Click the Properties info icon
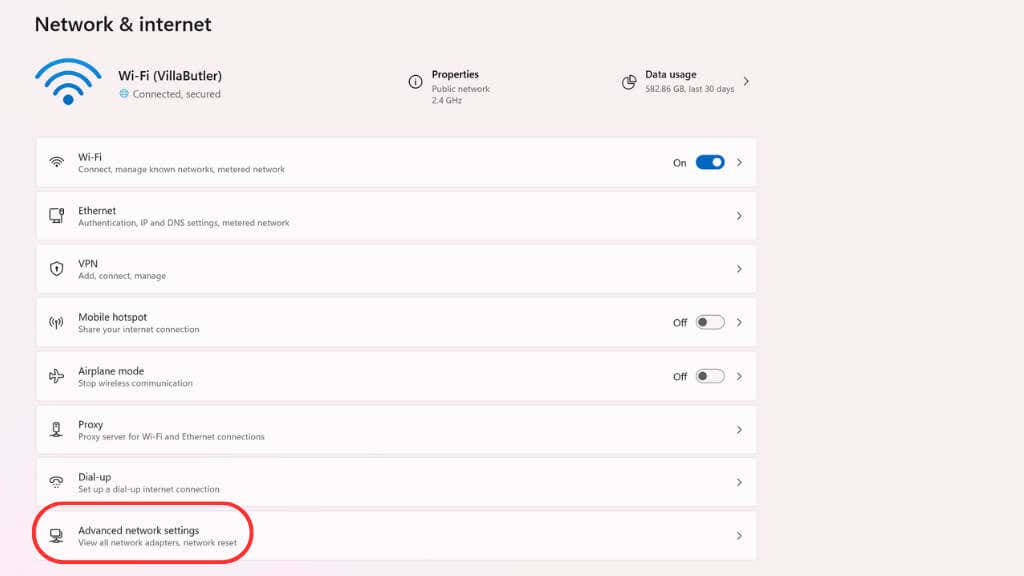1024x576 pixels. coord(415,82)
